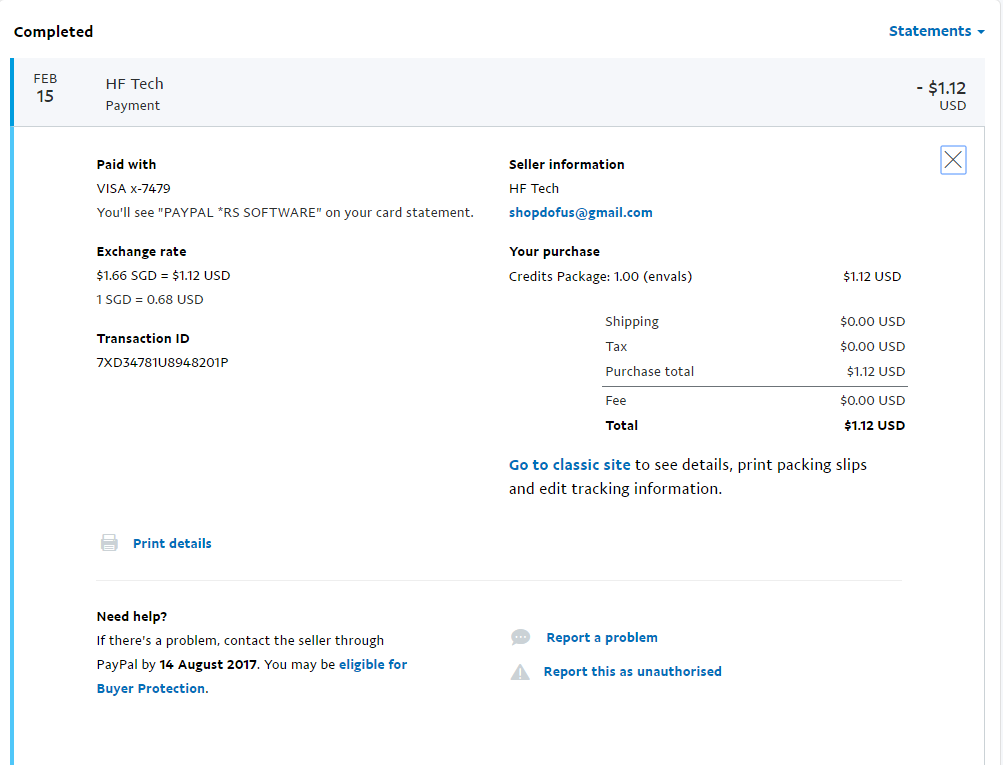Image resolution: width=1003 pixels, height=765 pixels.
Task: Click the printer icon
Action: (109, 543)
